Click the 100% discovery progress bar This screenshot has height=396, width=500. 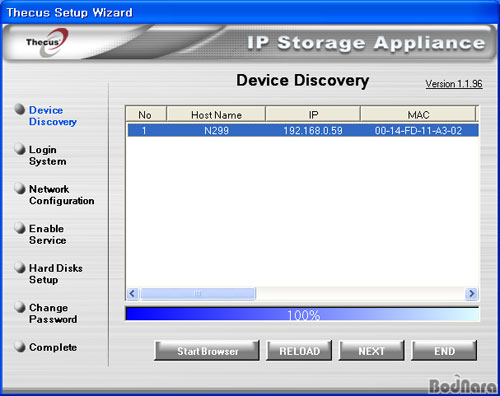[x=302, y=314]
